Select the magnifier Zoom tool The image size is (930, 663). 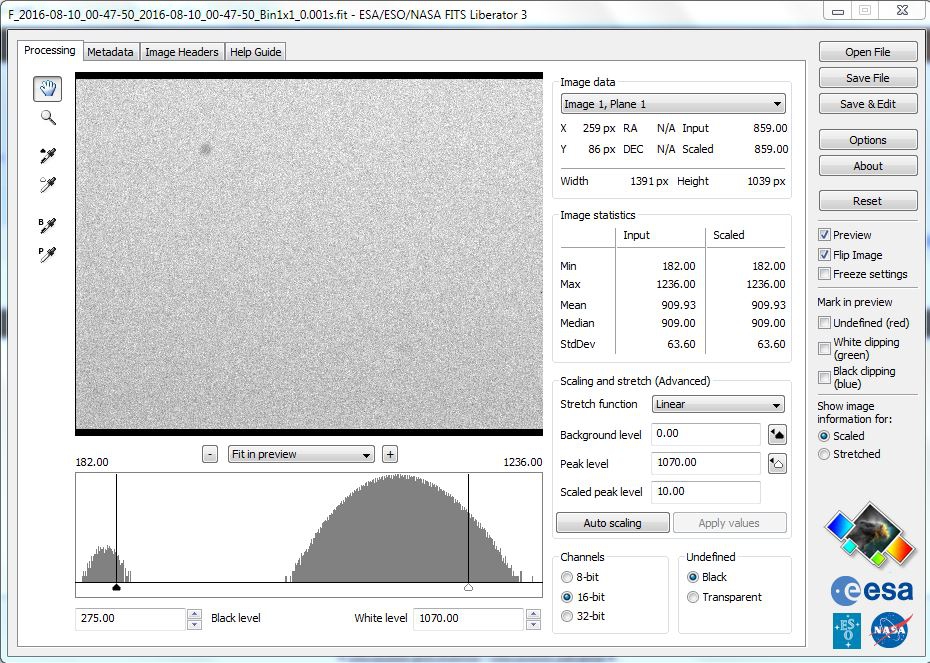coord(47,118)
